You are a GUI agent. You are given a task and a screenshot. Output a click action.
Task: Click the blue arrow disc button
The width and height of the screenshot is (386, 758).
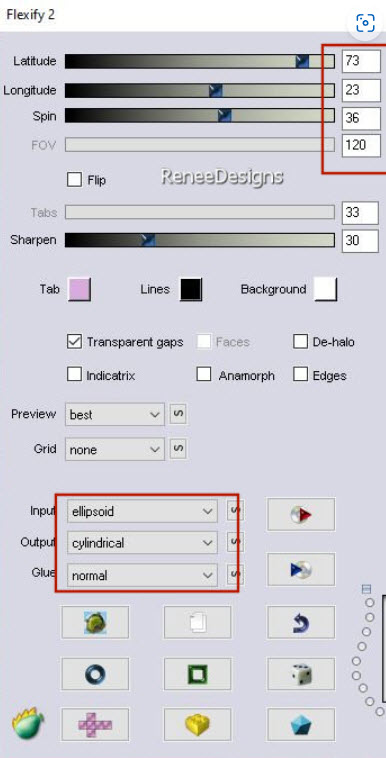[x=300, y=569]
